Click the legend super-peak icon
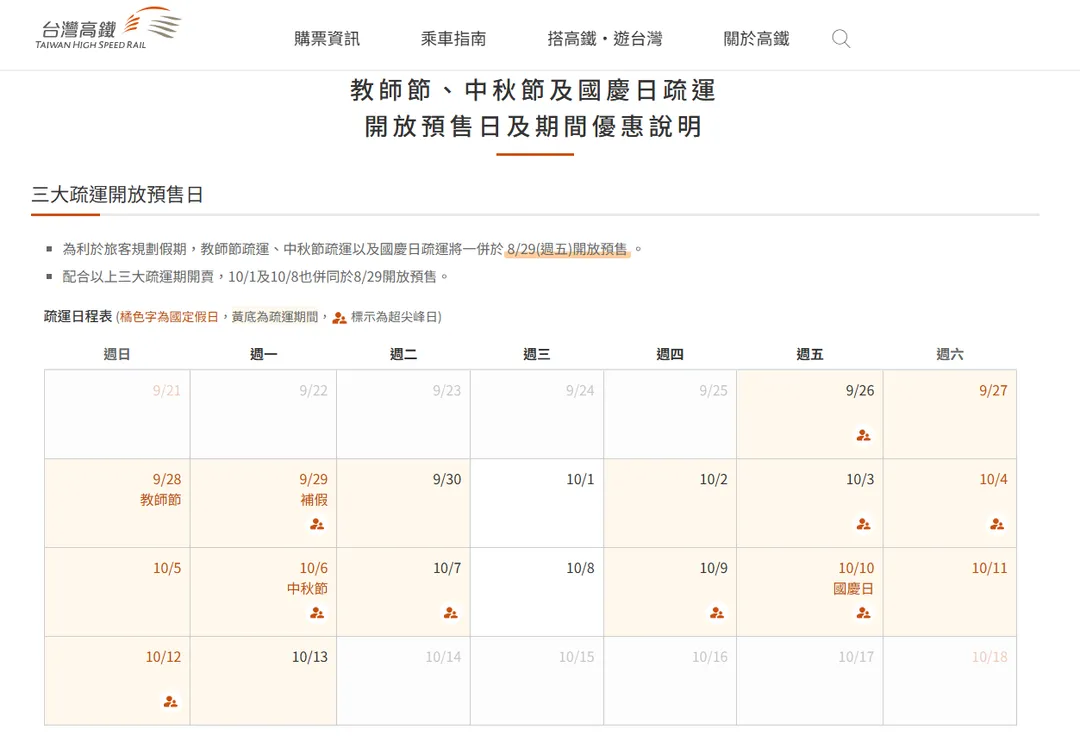Viewport: 1080px width, 740px height. tap(339, 318)
